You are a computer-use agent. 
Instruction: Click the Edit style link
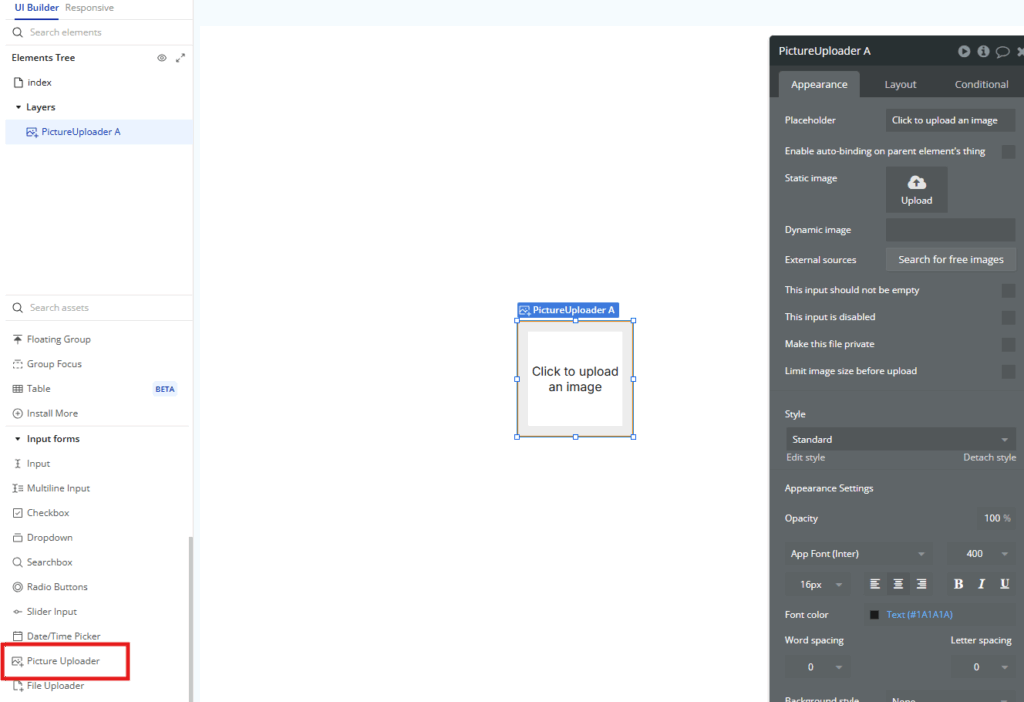805,458
